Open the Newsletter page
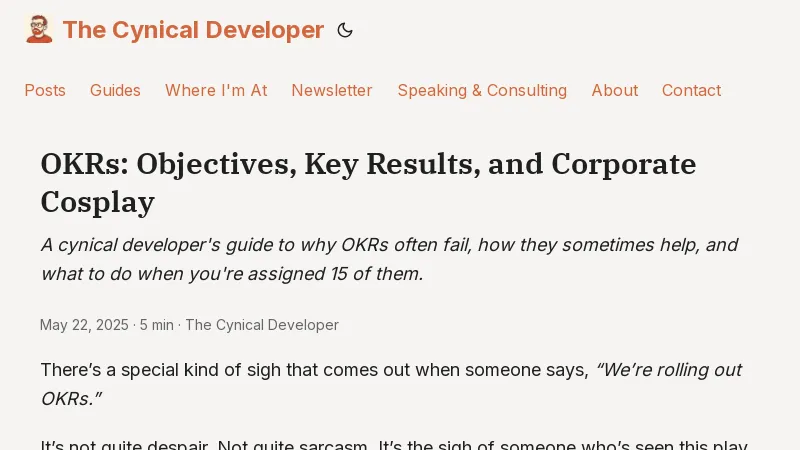800x450 pixels. coord(332,90)
